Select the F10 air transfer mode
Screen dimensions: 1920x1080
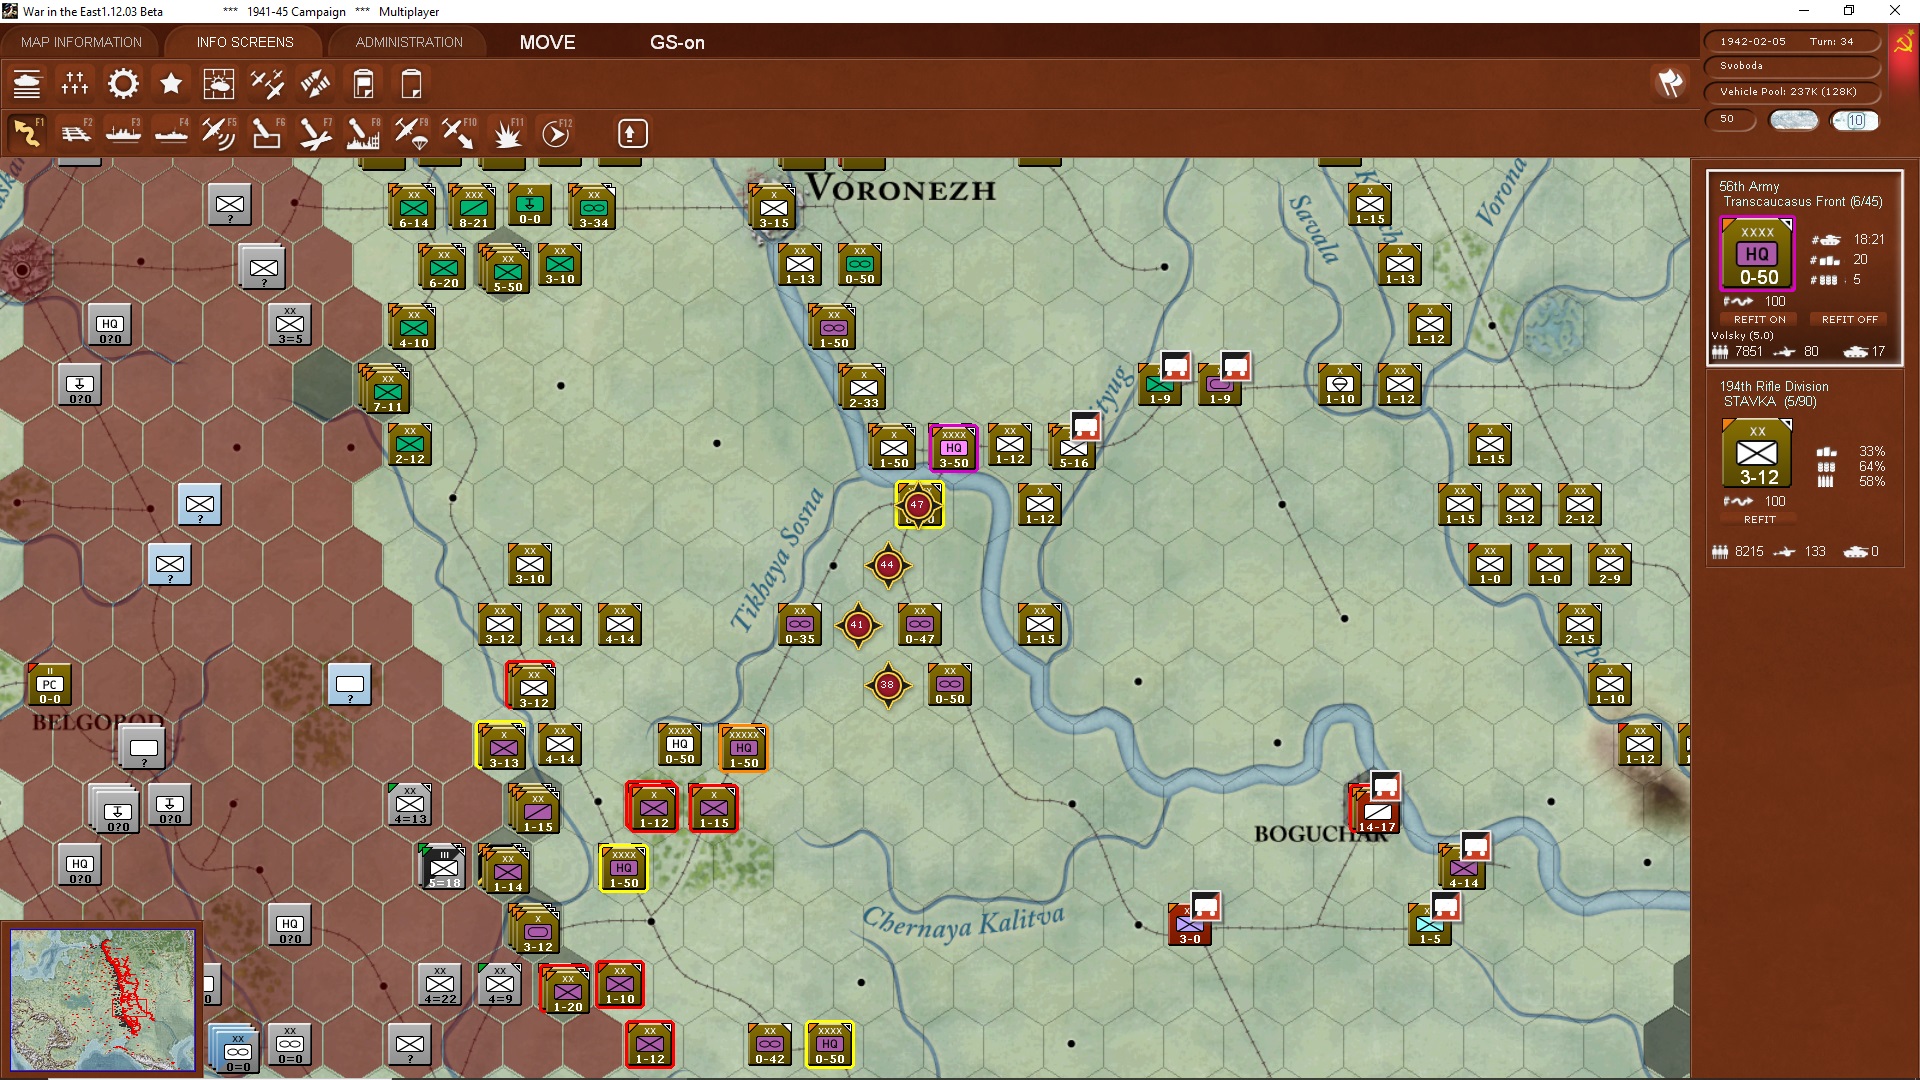point(459,133)
